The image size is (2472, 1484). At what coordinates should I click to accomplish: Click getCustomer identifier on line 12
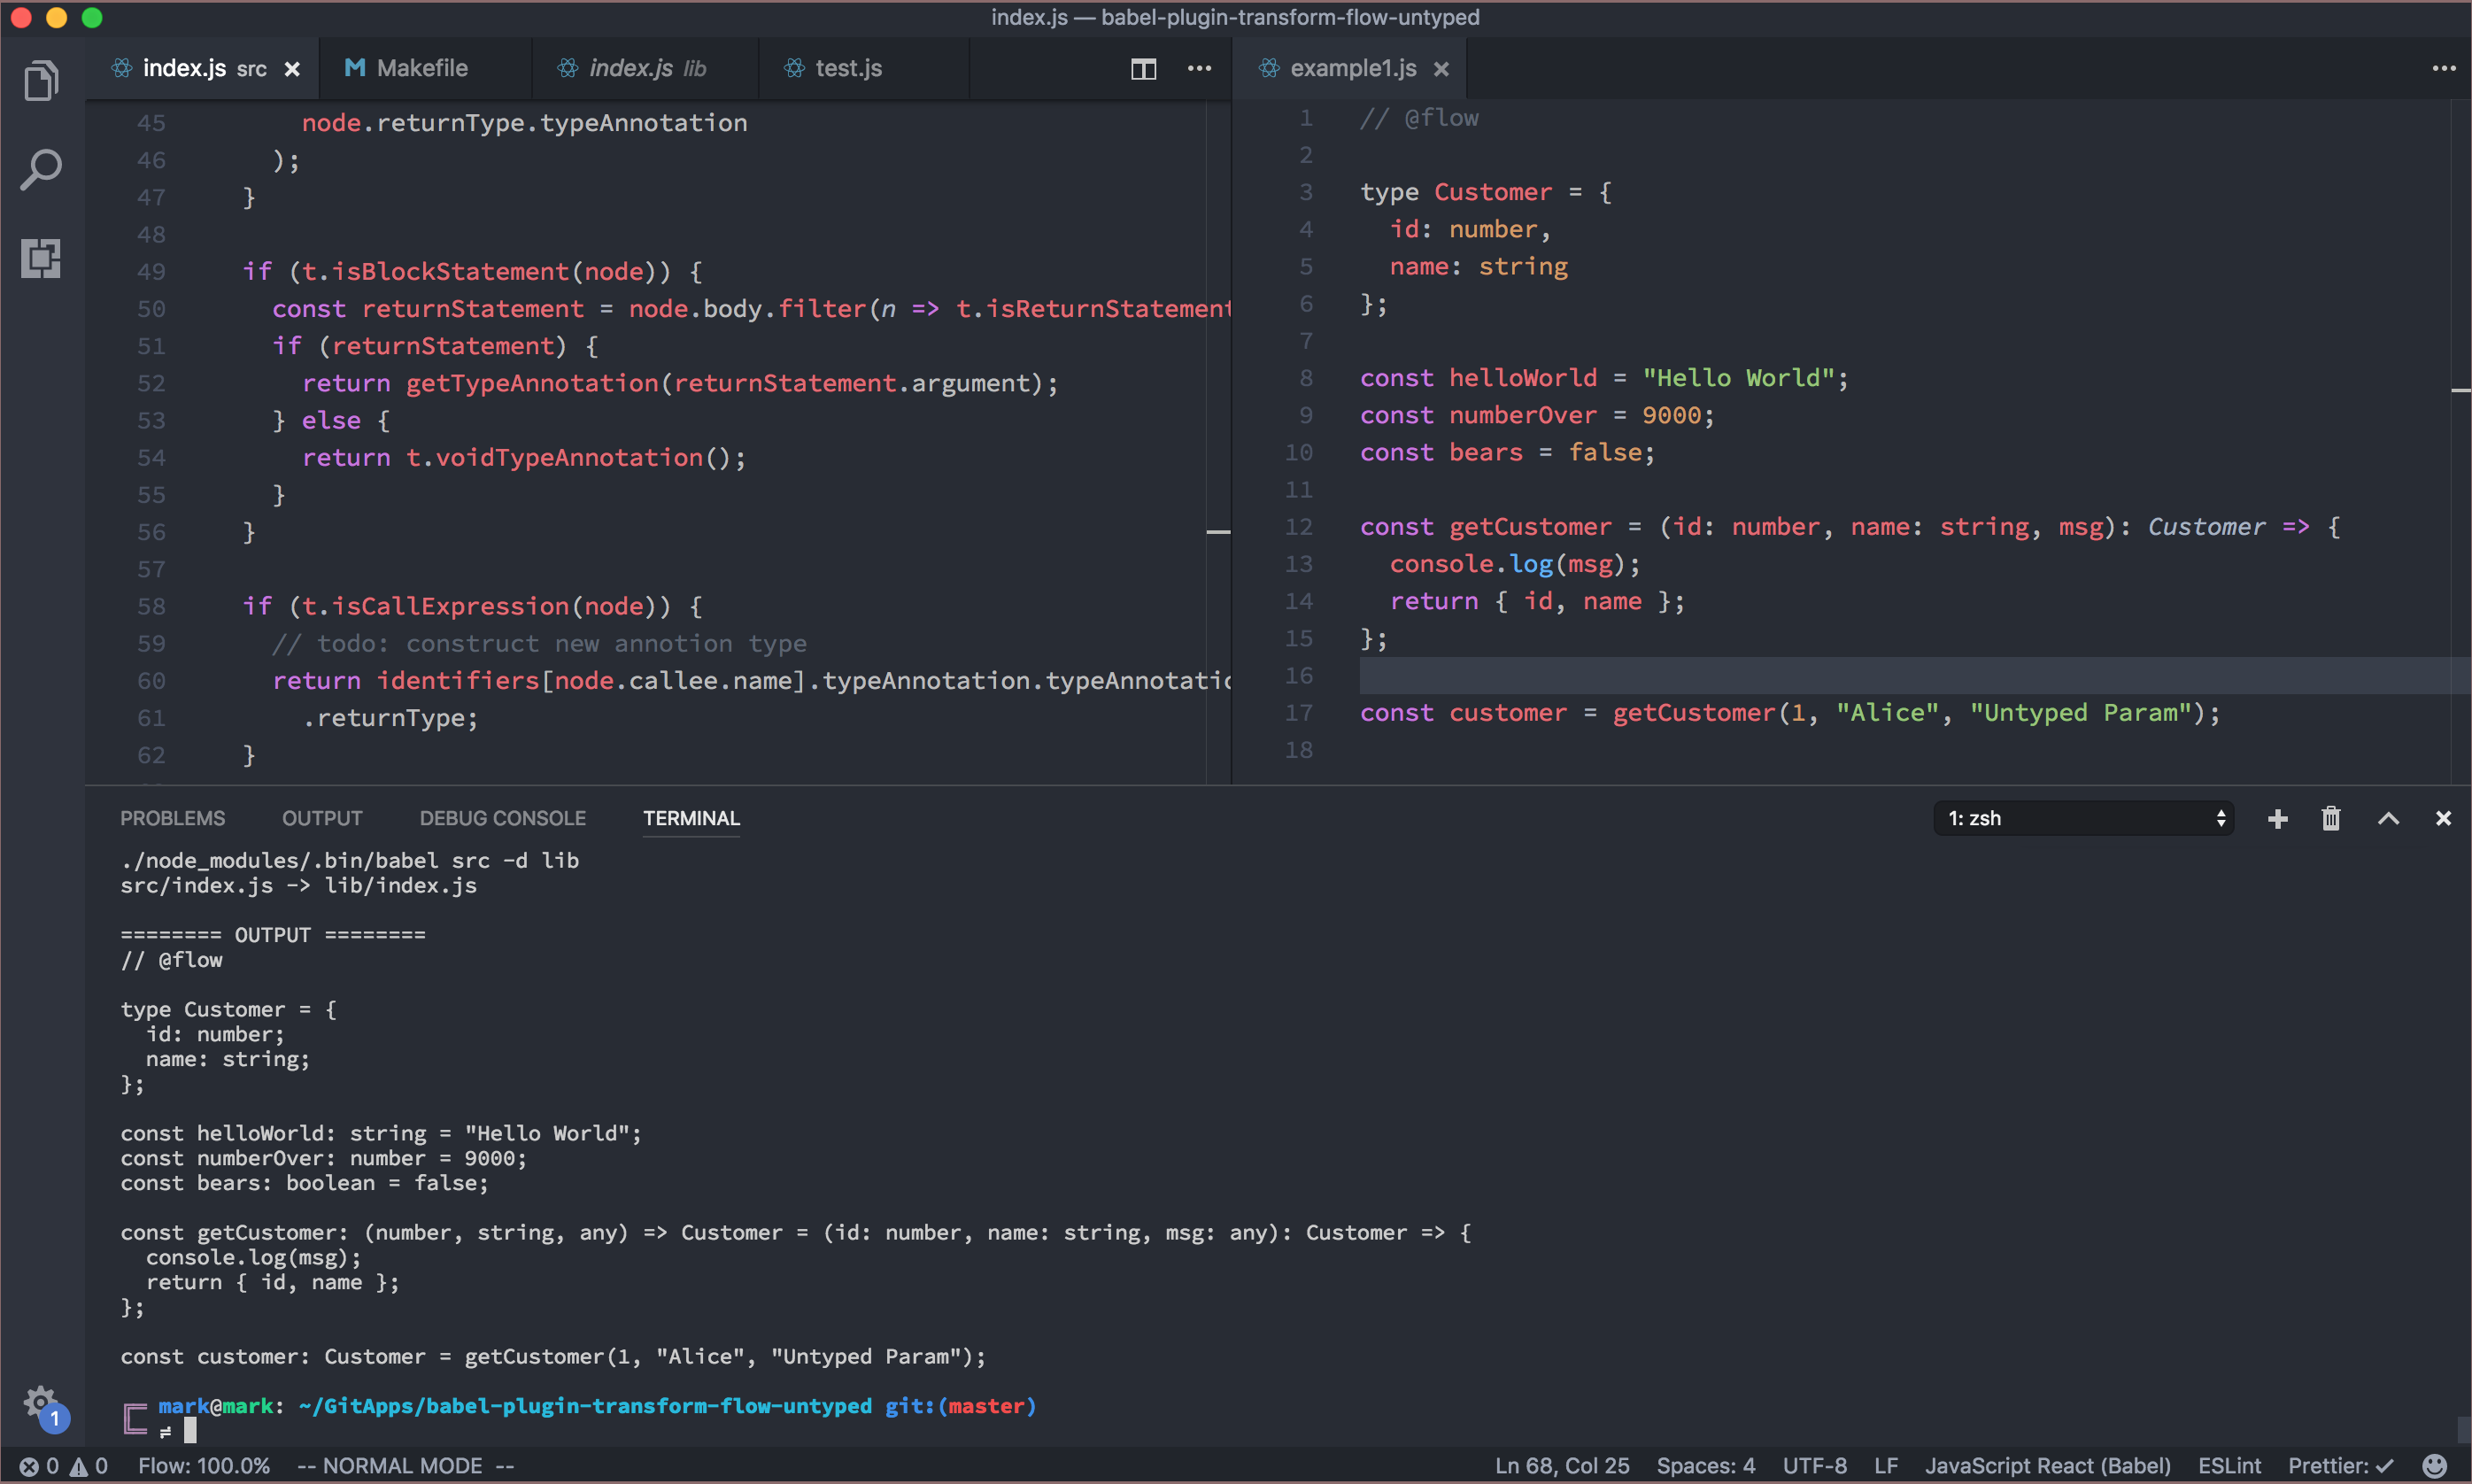pos(1530,527)
